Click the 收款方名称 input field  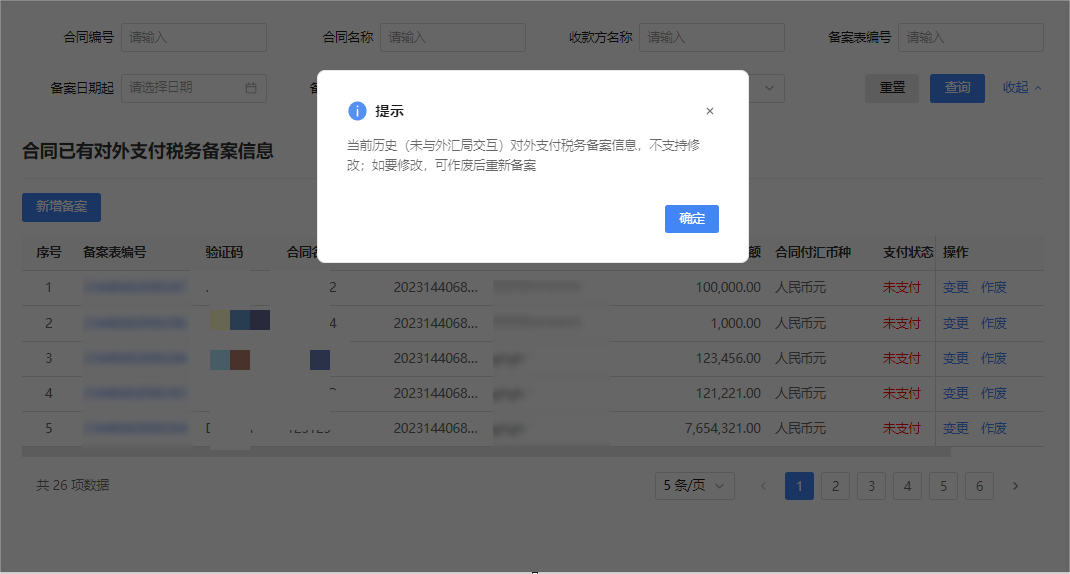(x=712, y=37)
